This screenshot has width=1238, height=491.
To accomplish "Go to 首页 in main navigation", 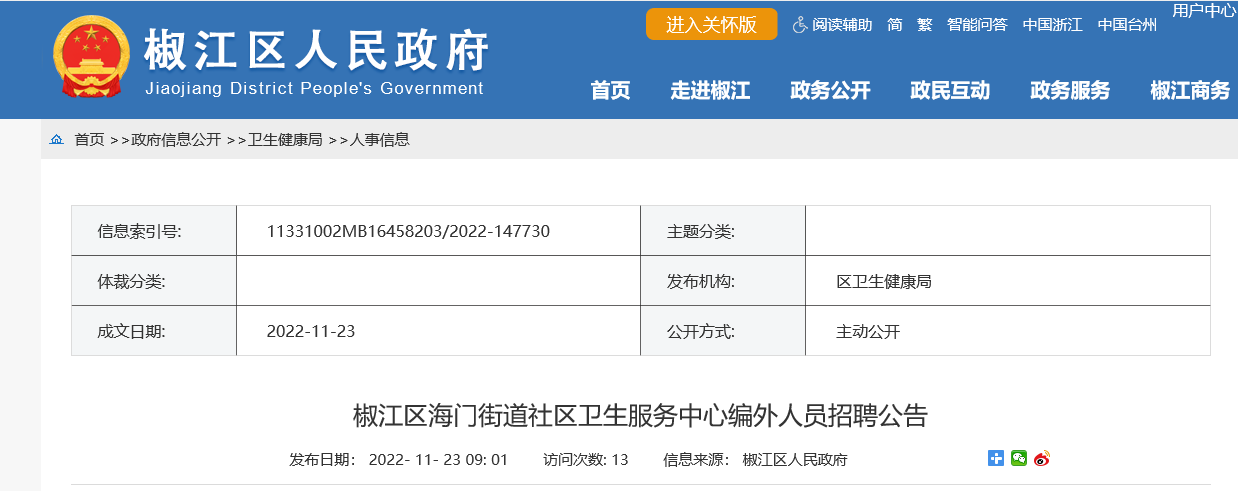I will click(610, 90).
